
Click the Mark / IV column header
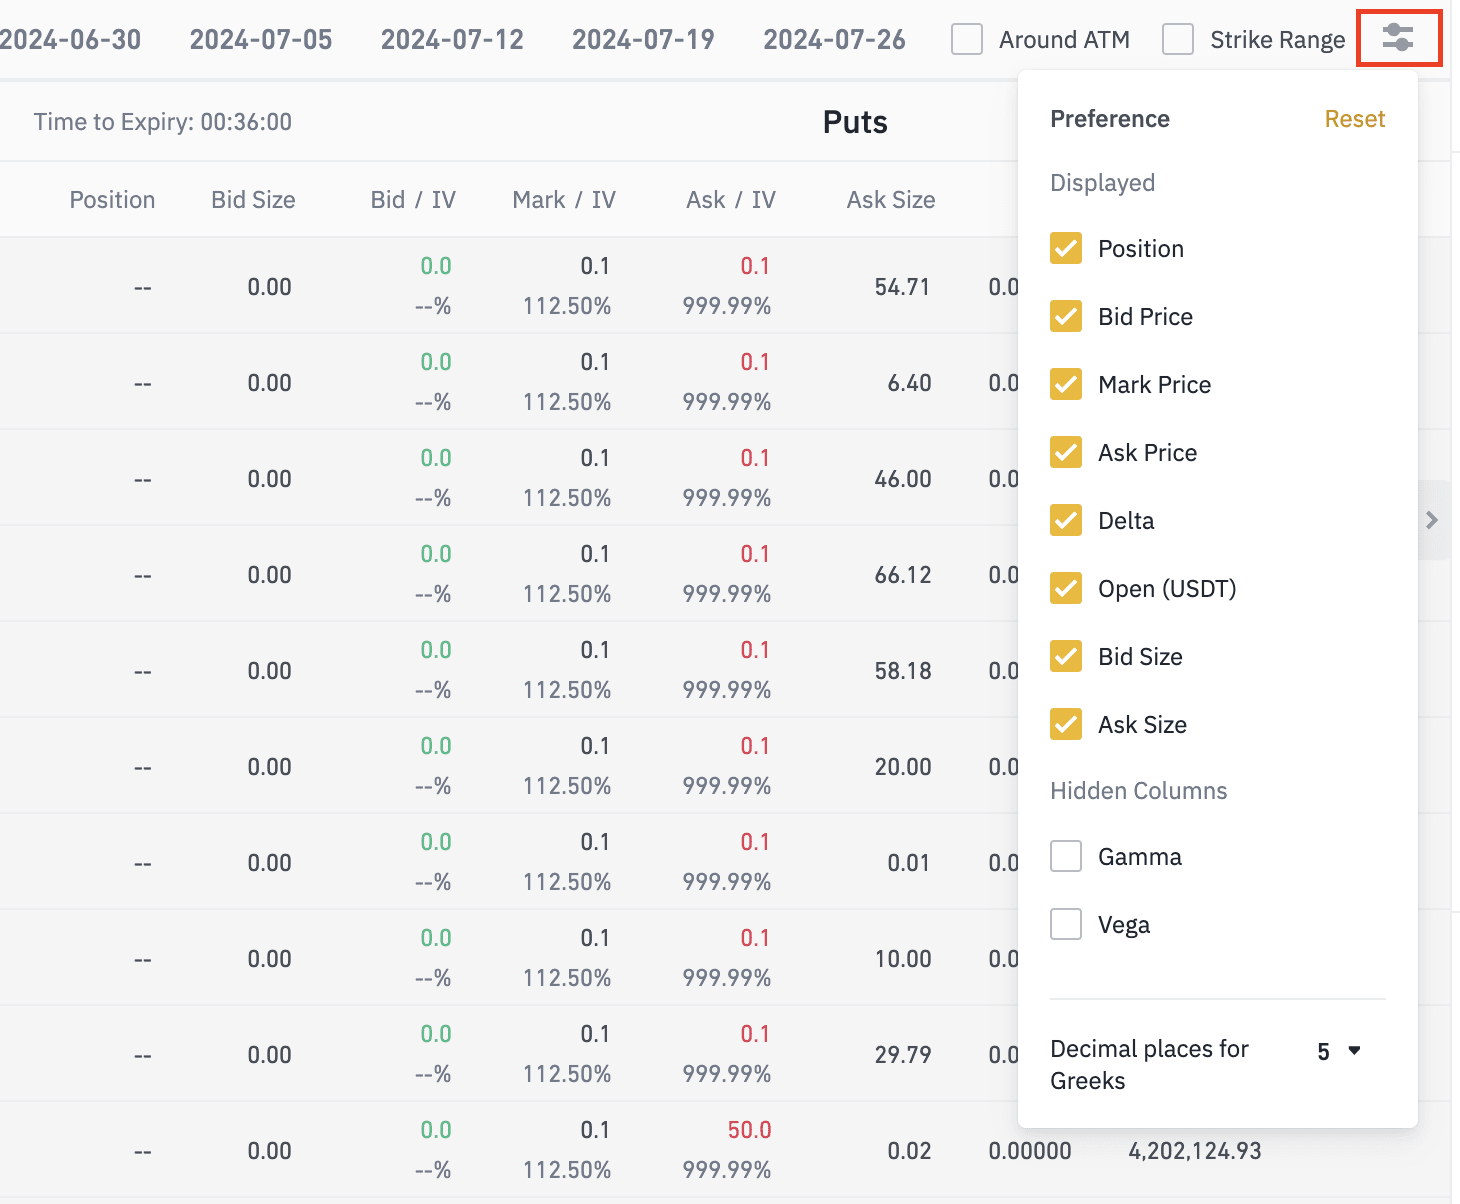[x=564, y=200]
